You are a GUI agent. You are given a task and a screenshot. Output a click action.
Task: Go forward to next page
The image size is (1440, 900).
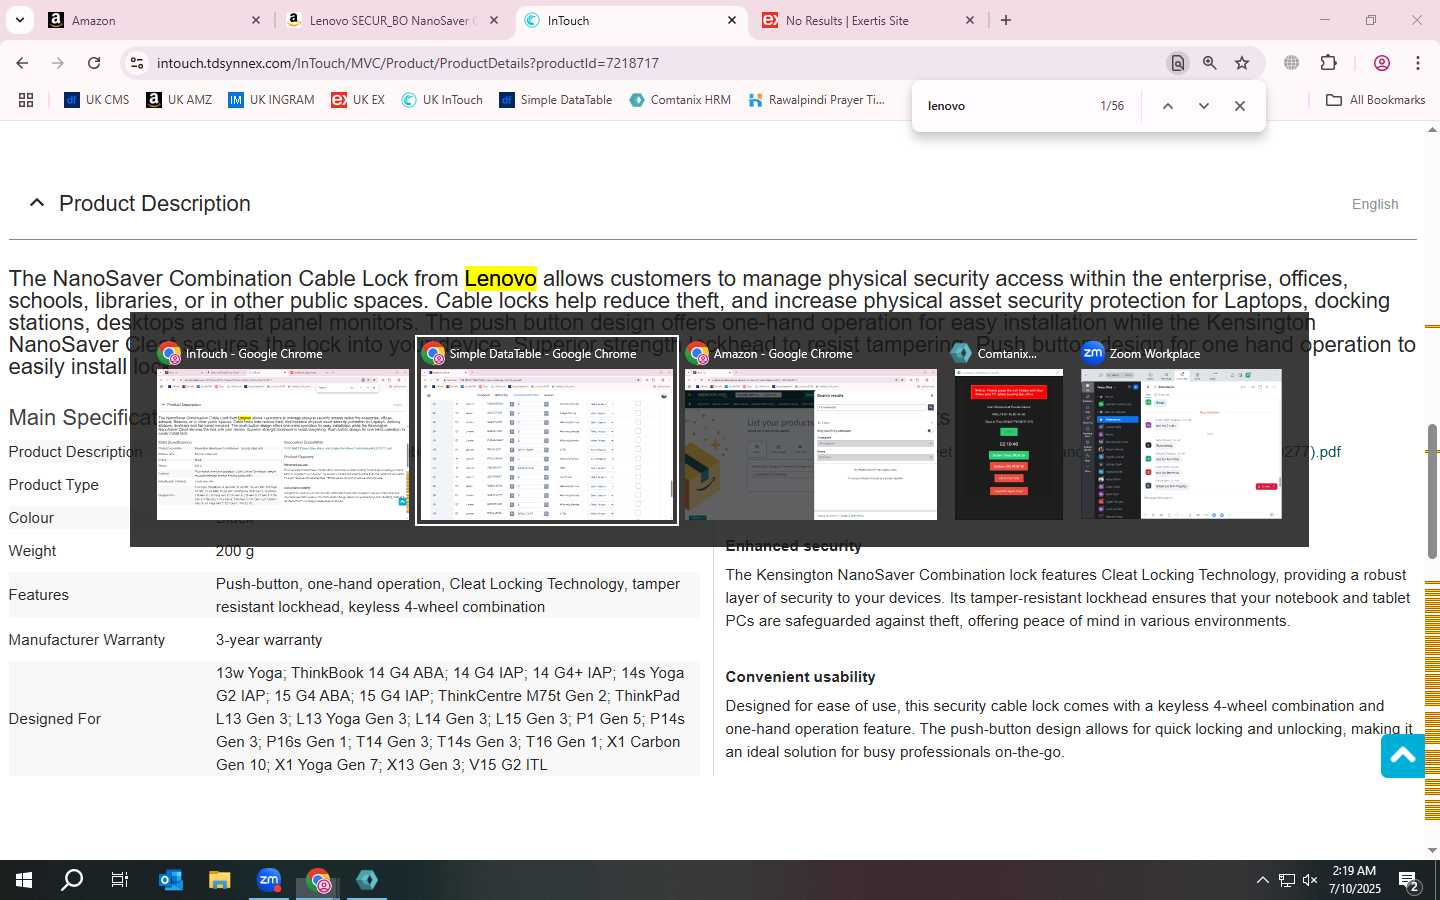click(58, 63)
